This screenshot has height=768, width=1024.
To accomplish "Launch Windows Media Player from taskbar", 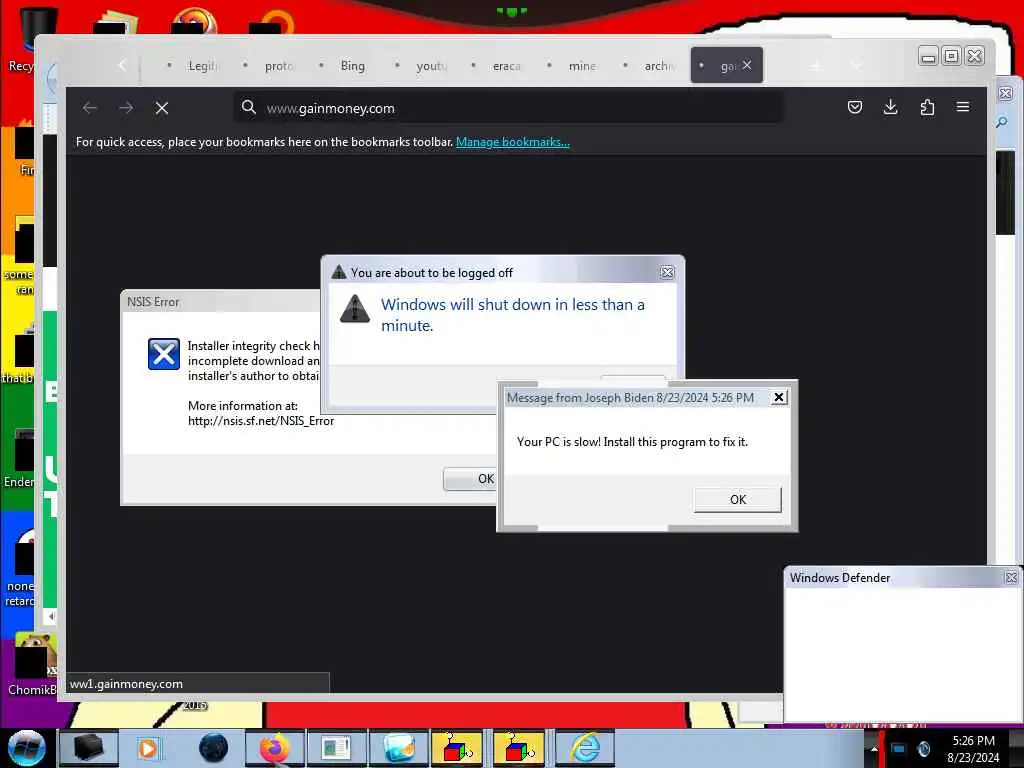I will tap(148, 748).
